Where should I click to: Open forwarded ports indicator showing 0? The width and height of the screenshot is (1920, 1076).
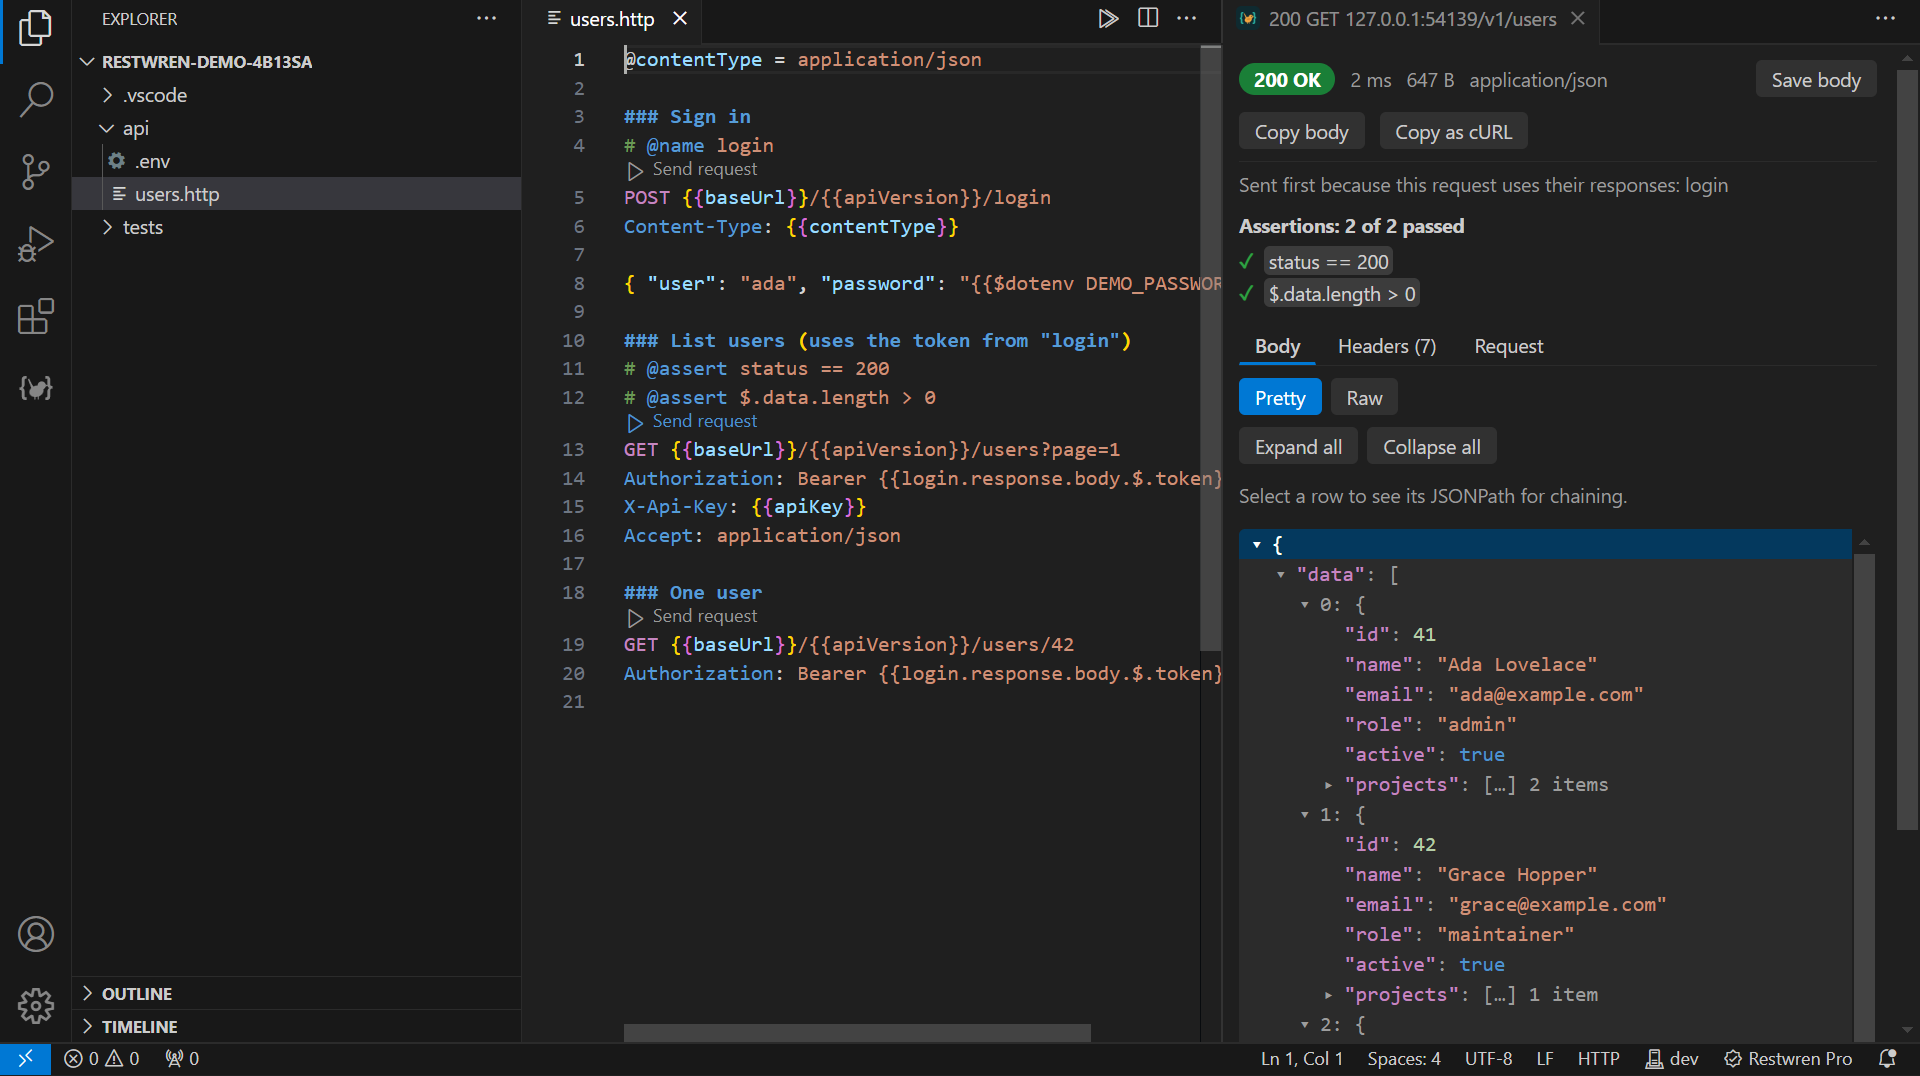[x=182, y=1058]
